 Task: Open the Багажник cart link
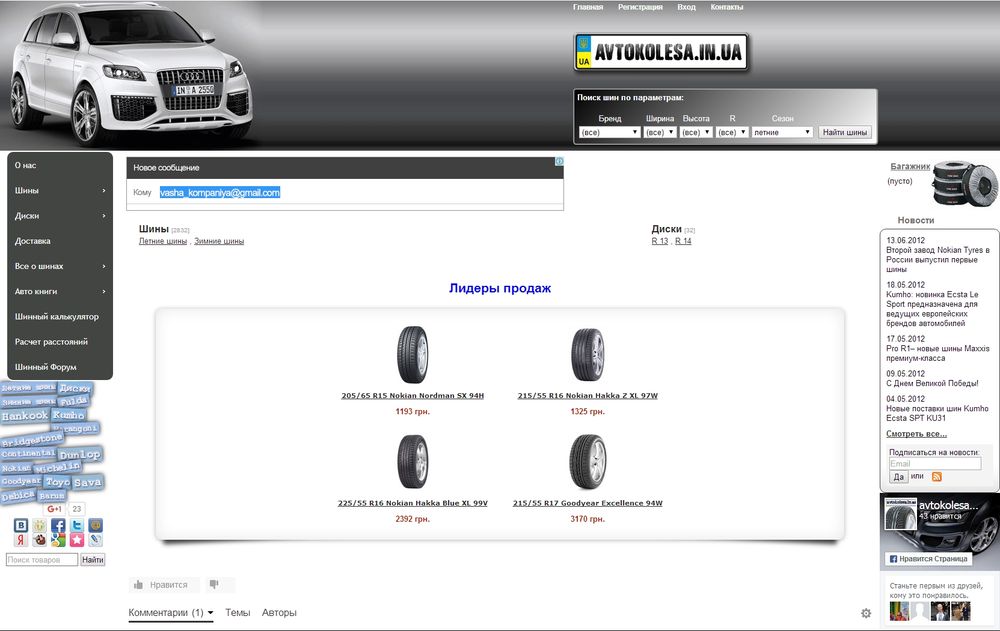[x=910, y=167]
